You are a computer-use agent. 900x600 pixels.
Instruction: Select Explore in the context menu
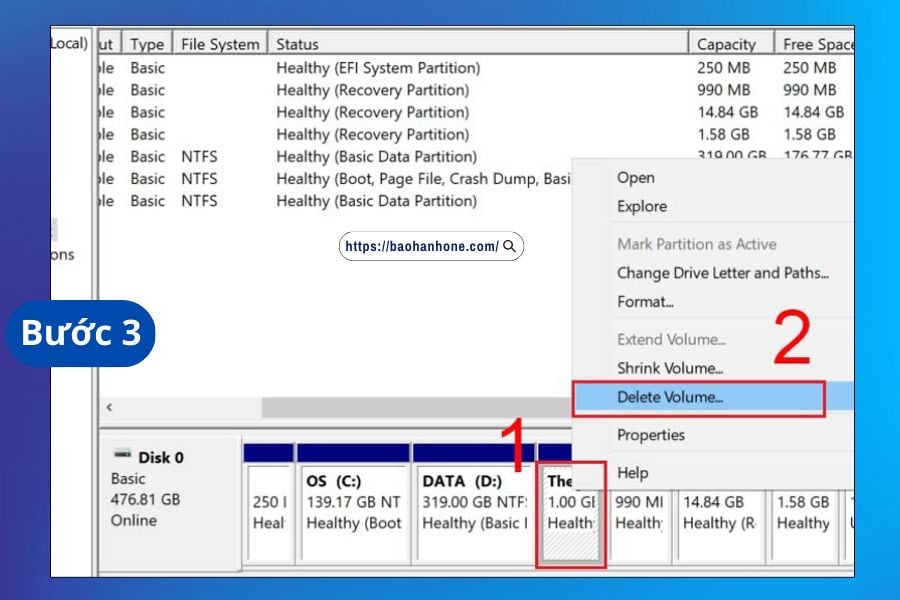(641, 206)
